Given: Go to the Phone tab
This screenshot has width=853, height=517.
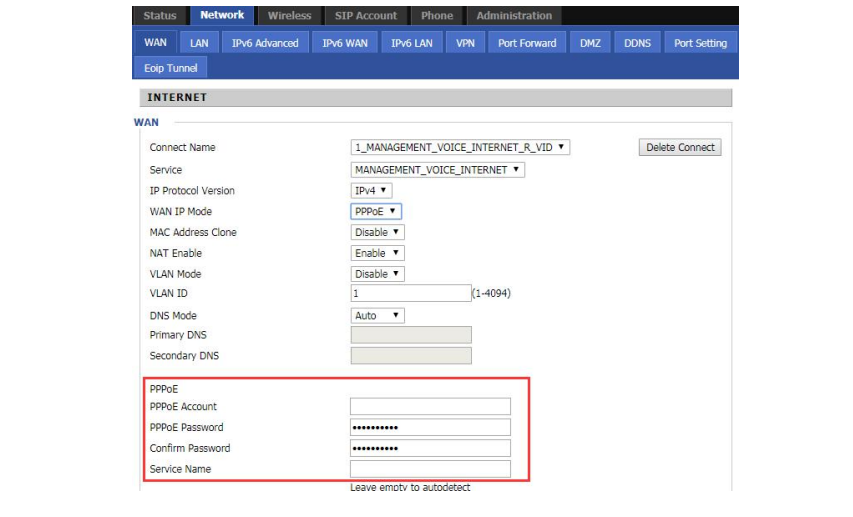Looking at the screenshot, I should pyautogui.click(x=437, y=16).
